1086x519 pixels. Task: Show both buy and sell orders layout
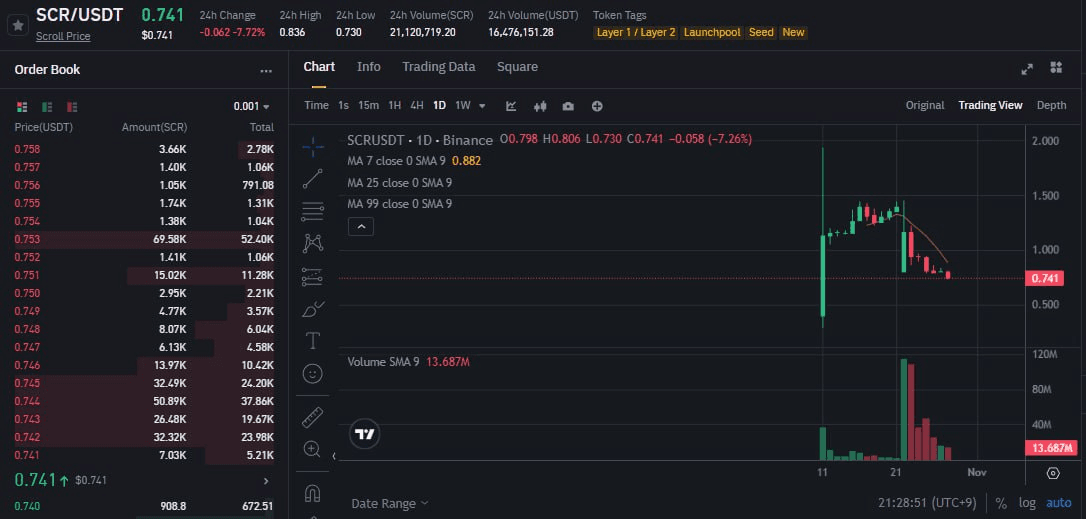pyautogui.click(x=22, y=107)
